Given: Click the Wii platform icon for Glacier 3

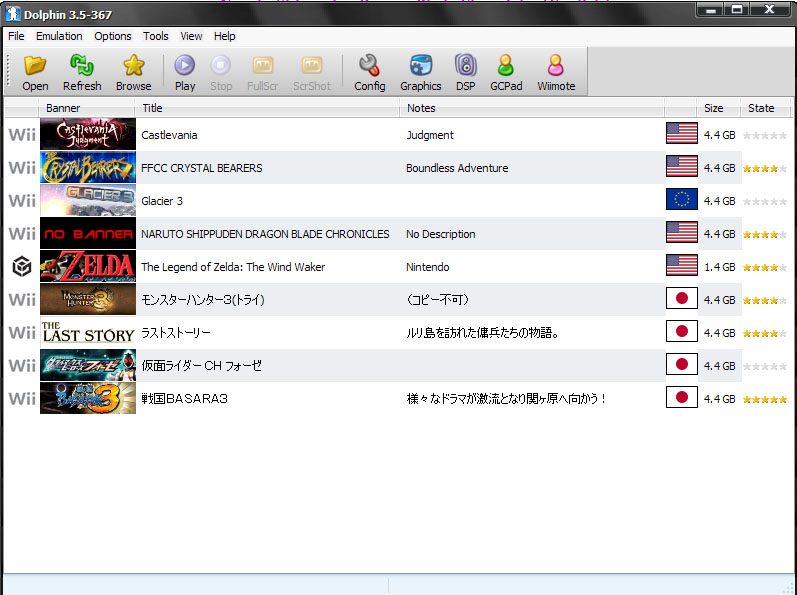Looking at the screenshot, I should click(22, 201).
